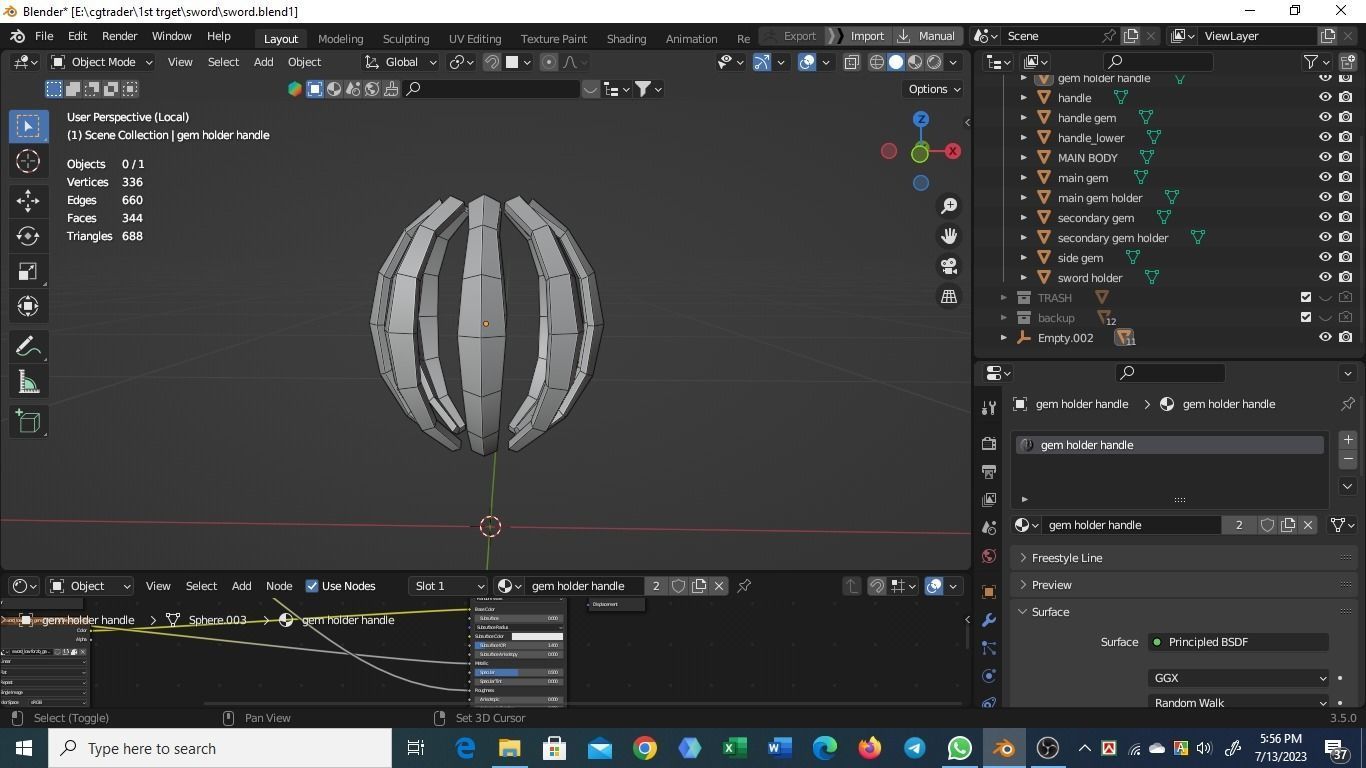Viewport: 1366px width, 768px height.
Task: Open the Render properties tab
Action: point(989,443)
